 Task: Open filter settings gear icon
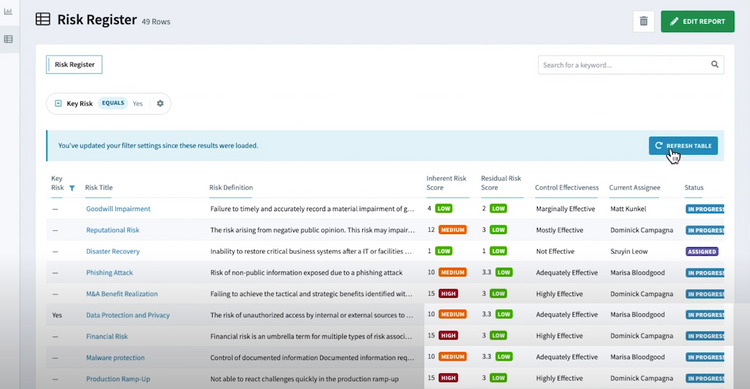tap(160, 103)
